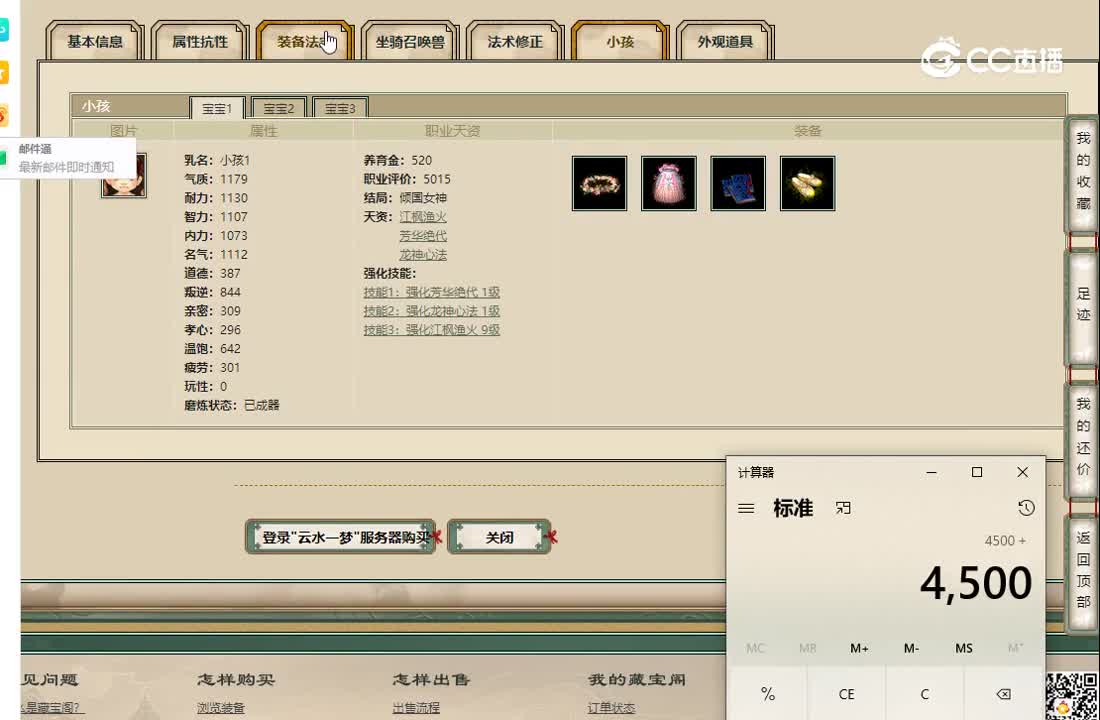Screen dimensions: 1100x720
Task: Open the calculator hamburger navigation menu
Action: coord(746,508)
